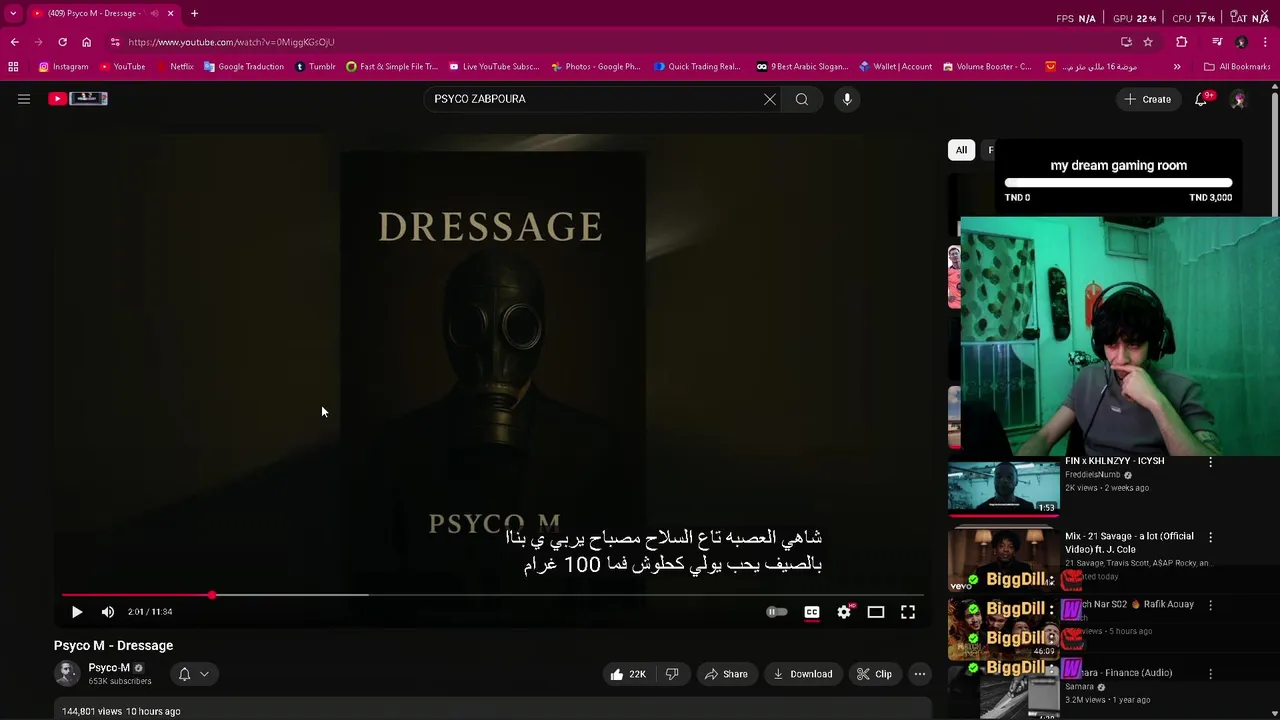Switch to theater mode
This screenshot has height=720, width=1280.
click(x=876, y=612)
